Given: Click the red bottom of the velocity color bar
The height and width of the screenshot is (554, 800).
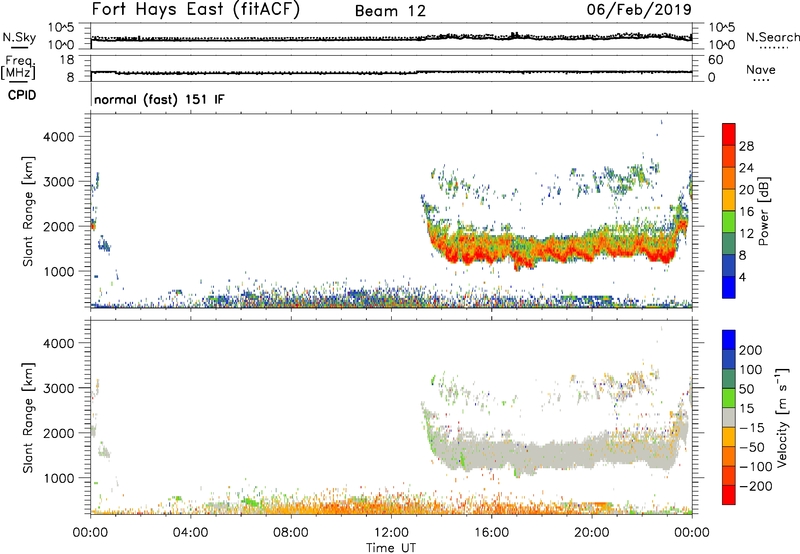Looking at the screenshot, I should coord(729,495).
